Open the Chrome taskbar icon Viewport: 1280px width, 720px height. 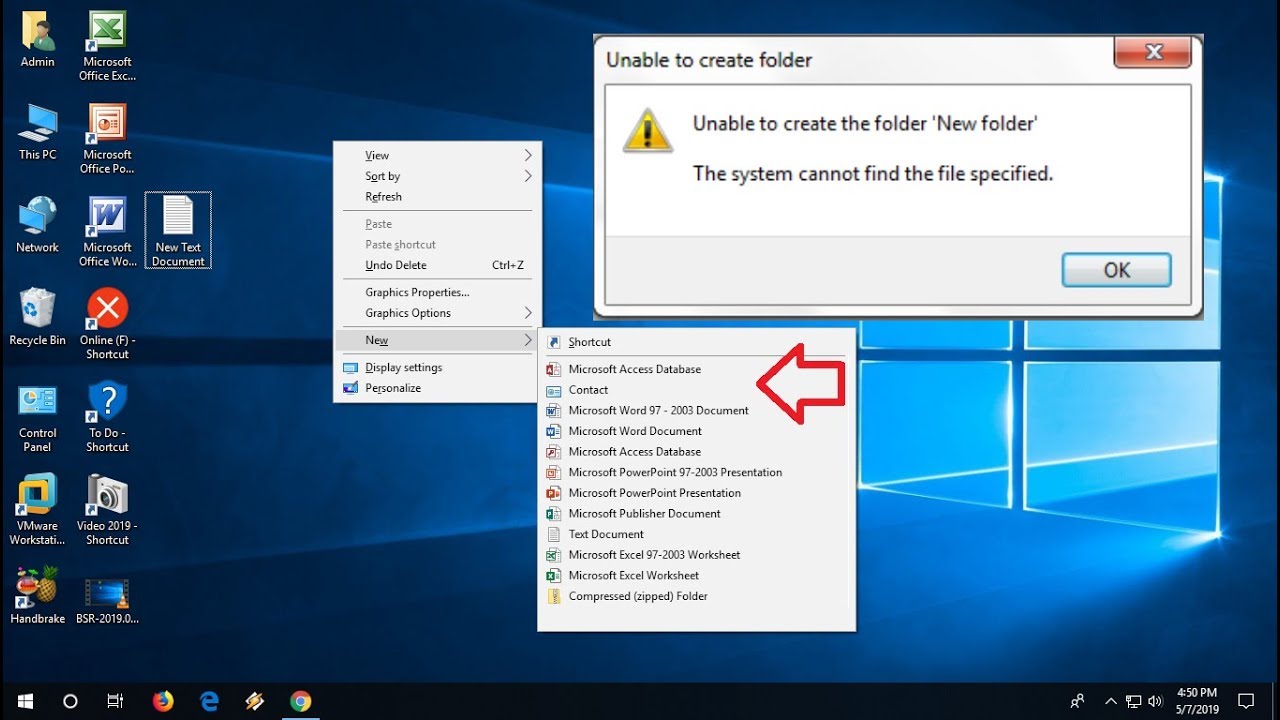(x=300, y=701)
